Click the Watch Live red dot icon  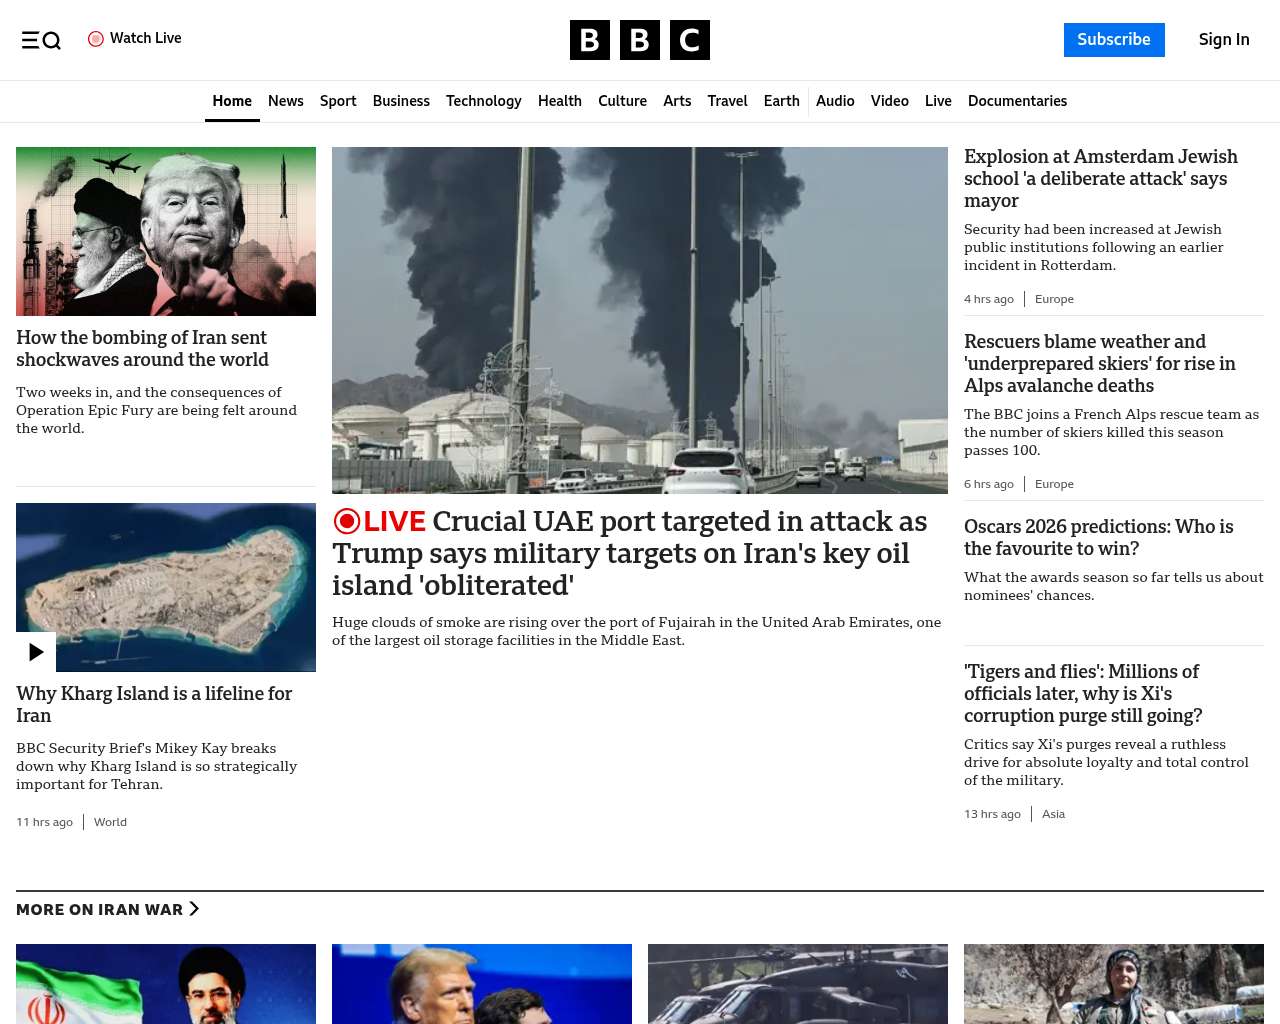[x=96, y=39]
